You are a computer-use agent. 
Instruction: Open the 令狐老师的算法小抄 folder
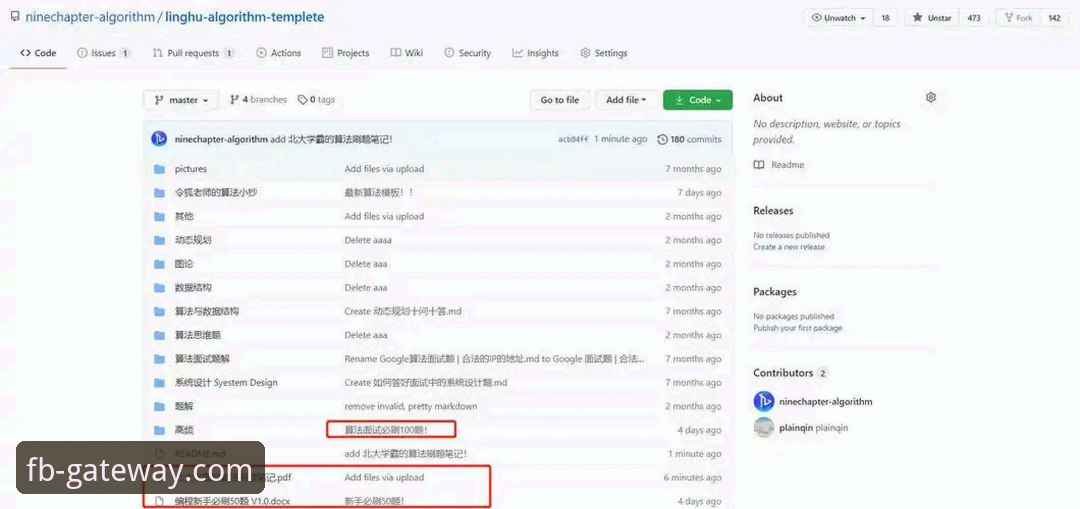click(x=216, y=193)
